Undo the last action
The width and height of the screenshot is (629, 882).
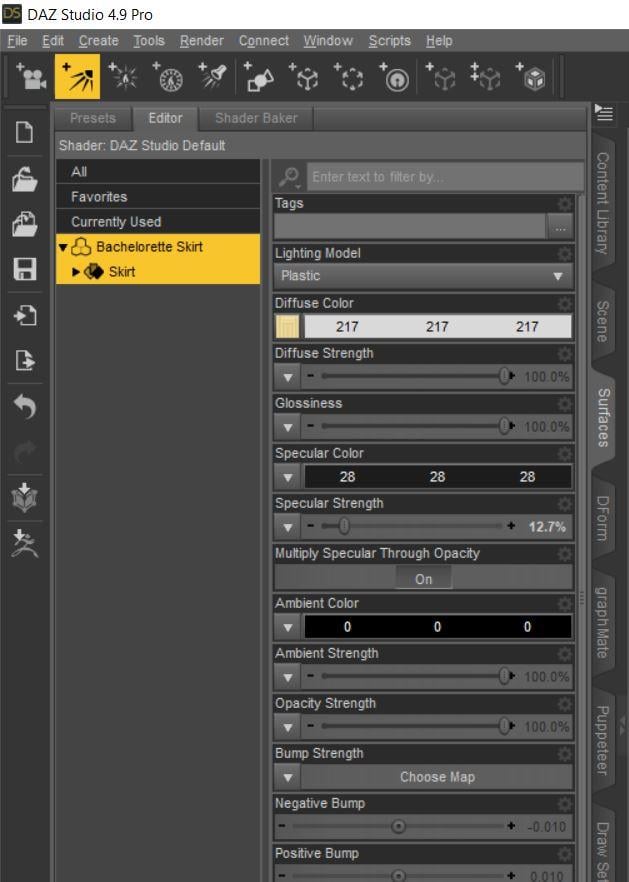point(25,406)
